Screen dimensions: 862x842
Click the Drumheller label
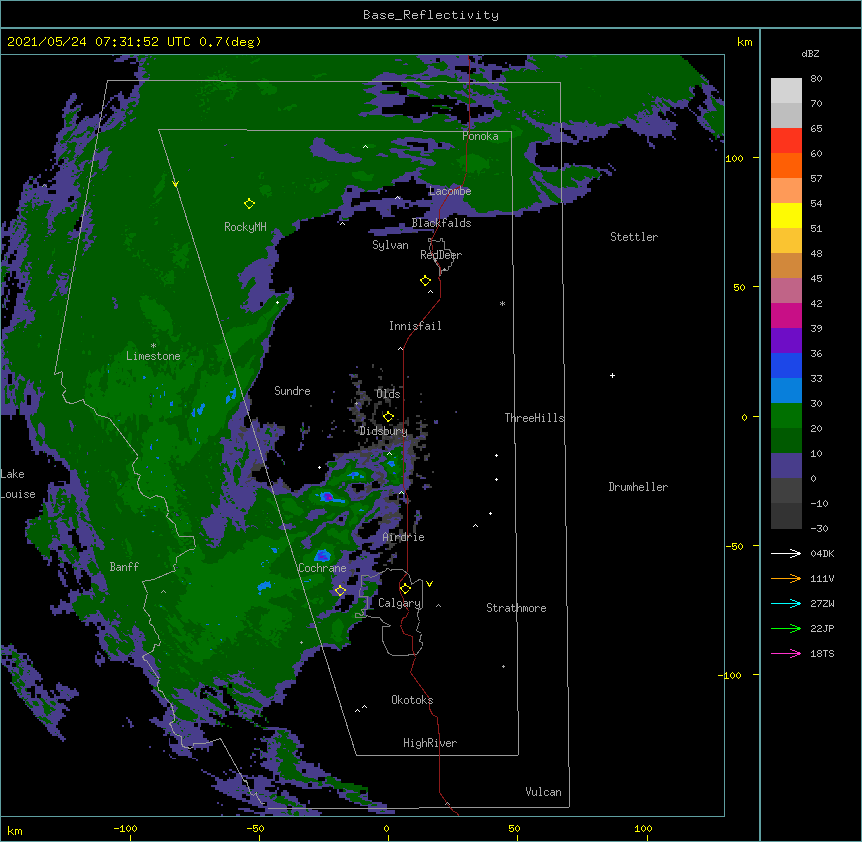[638, 487]
